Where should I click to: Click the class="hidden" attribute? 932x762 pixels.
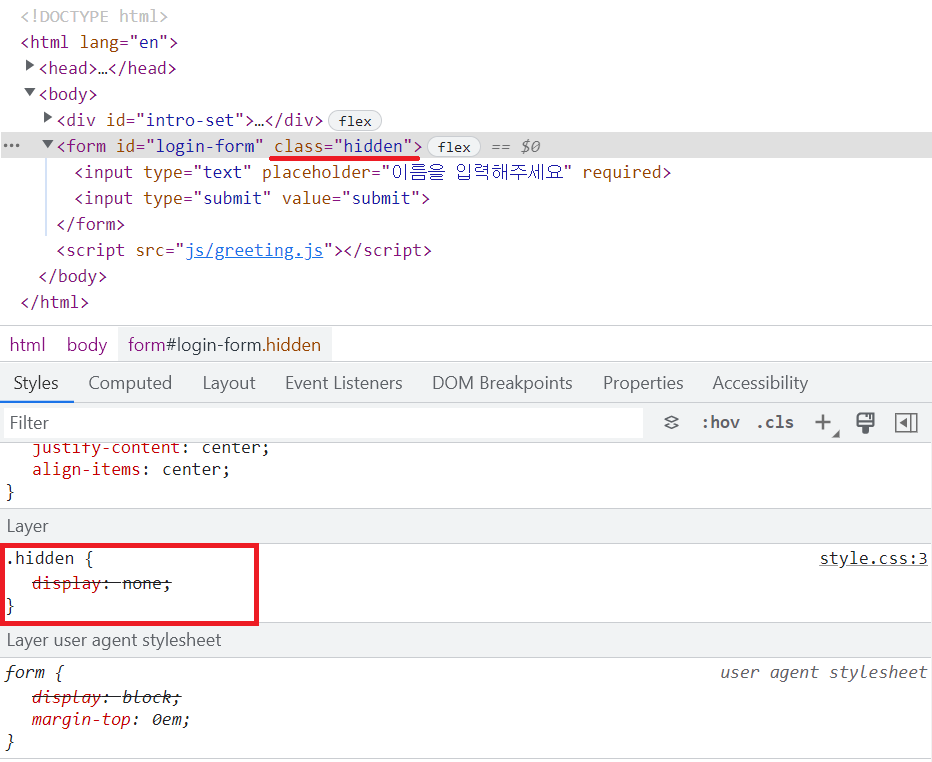pyautogui.click(x=343, y=146)
